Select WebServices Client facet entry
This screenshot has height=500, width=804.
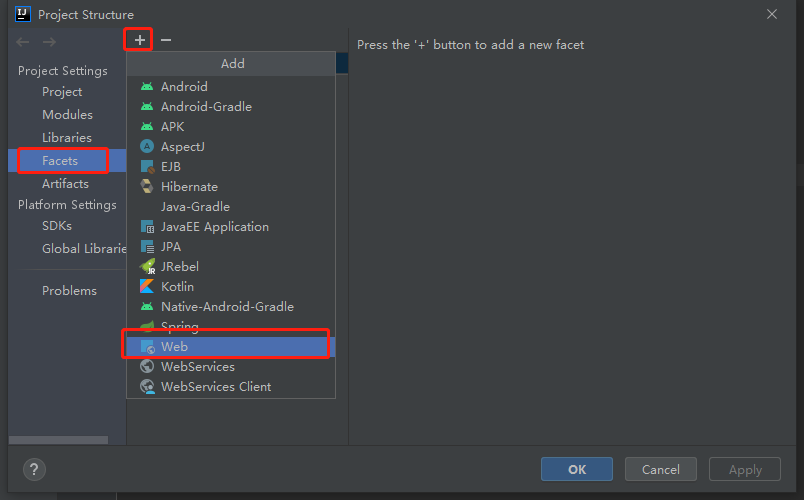[231, 387]
